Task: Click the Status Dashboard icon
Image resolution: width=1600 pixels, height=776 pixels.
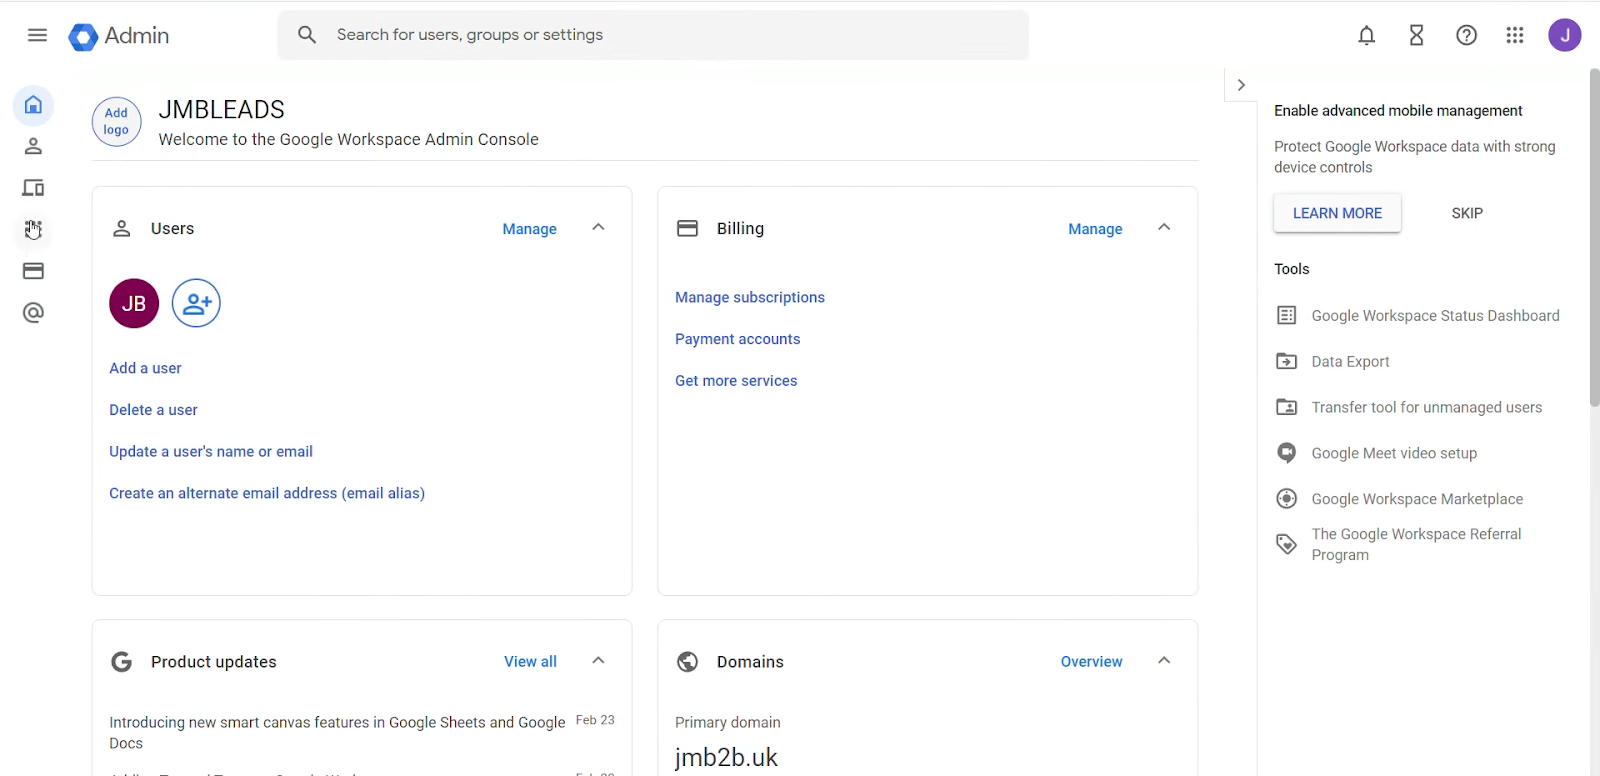Action: 1287,316
